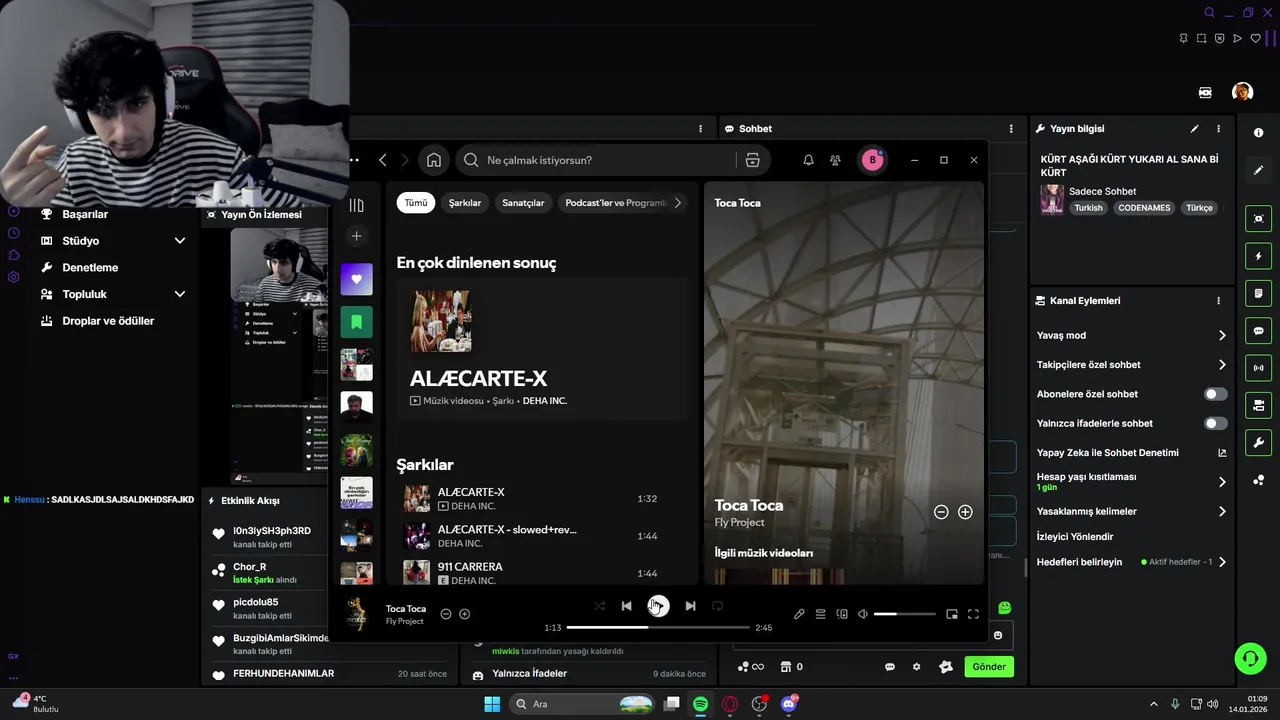The image size is (1280, 720).
Task: Seek within the Spotify song progress bar
Action: coord(658,627)
